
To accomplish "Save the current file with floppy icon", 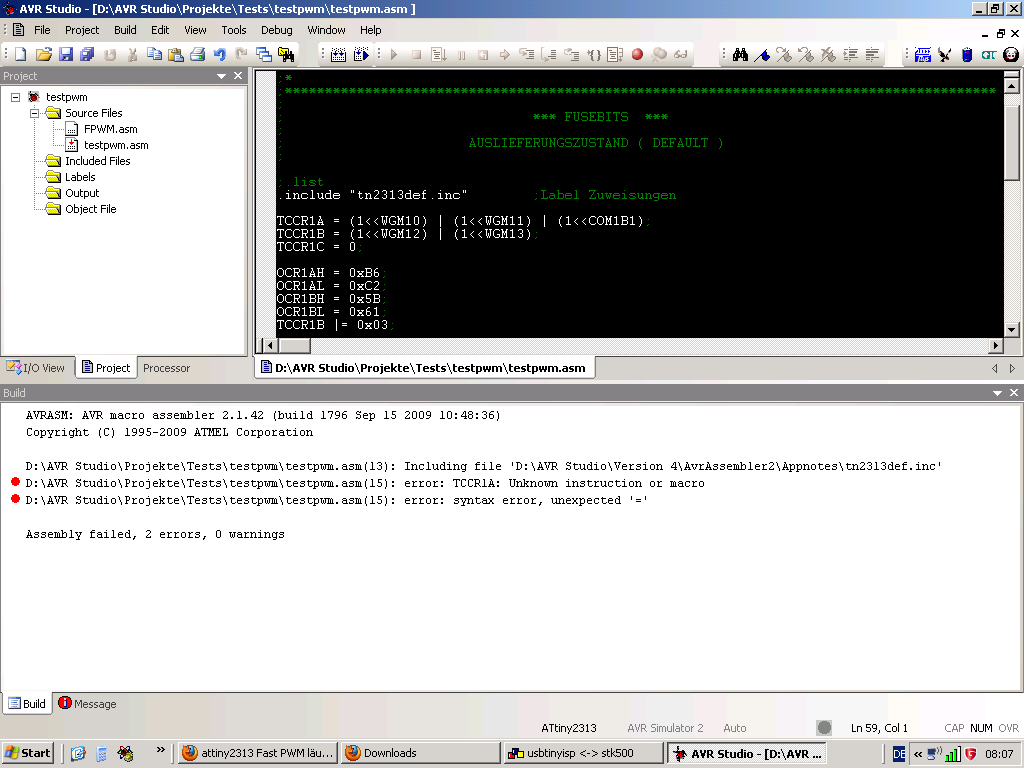I will (66, 55).
